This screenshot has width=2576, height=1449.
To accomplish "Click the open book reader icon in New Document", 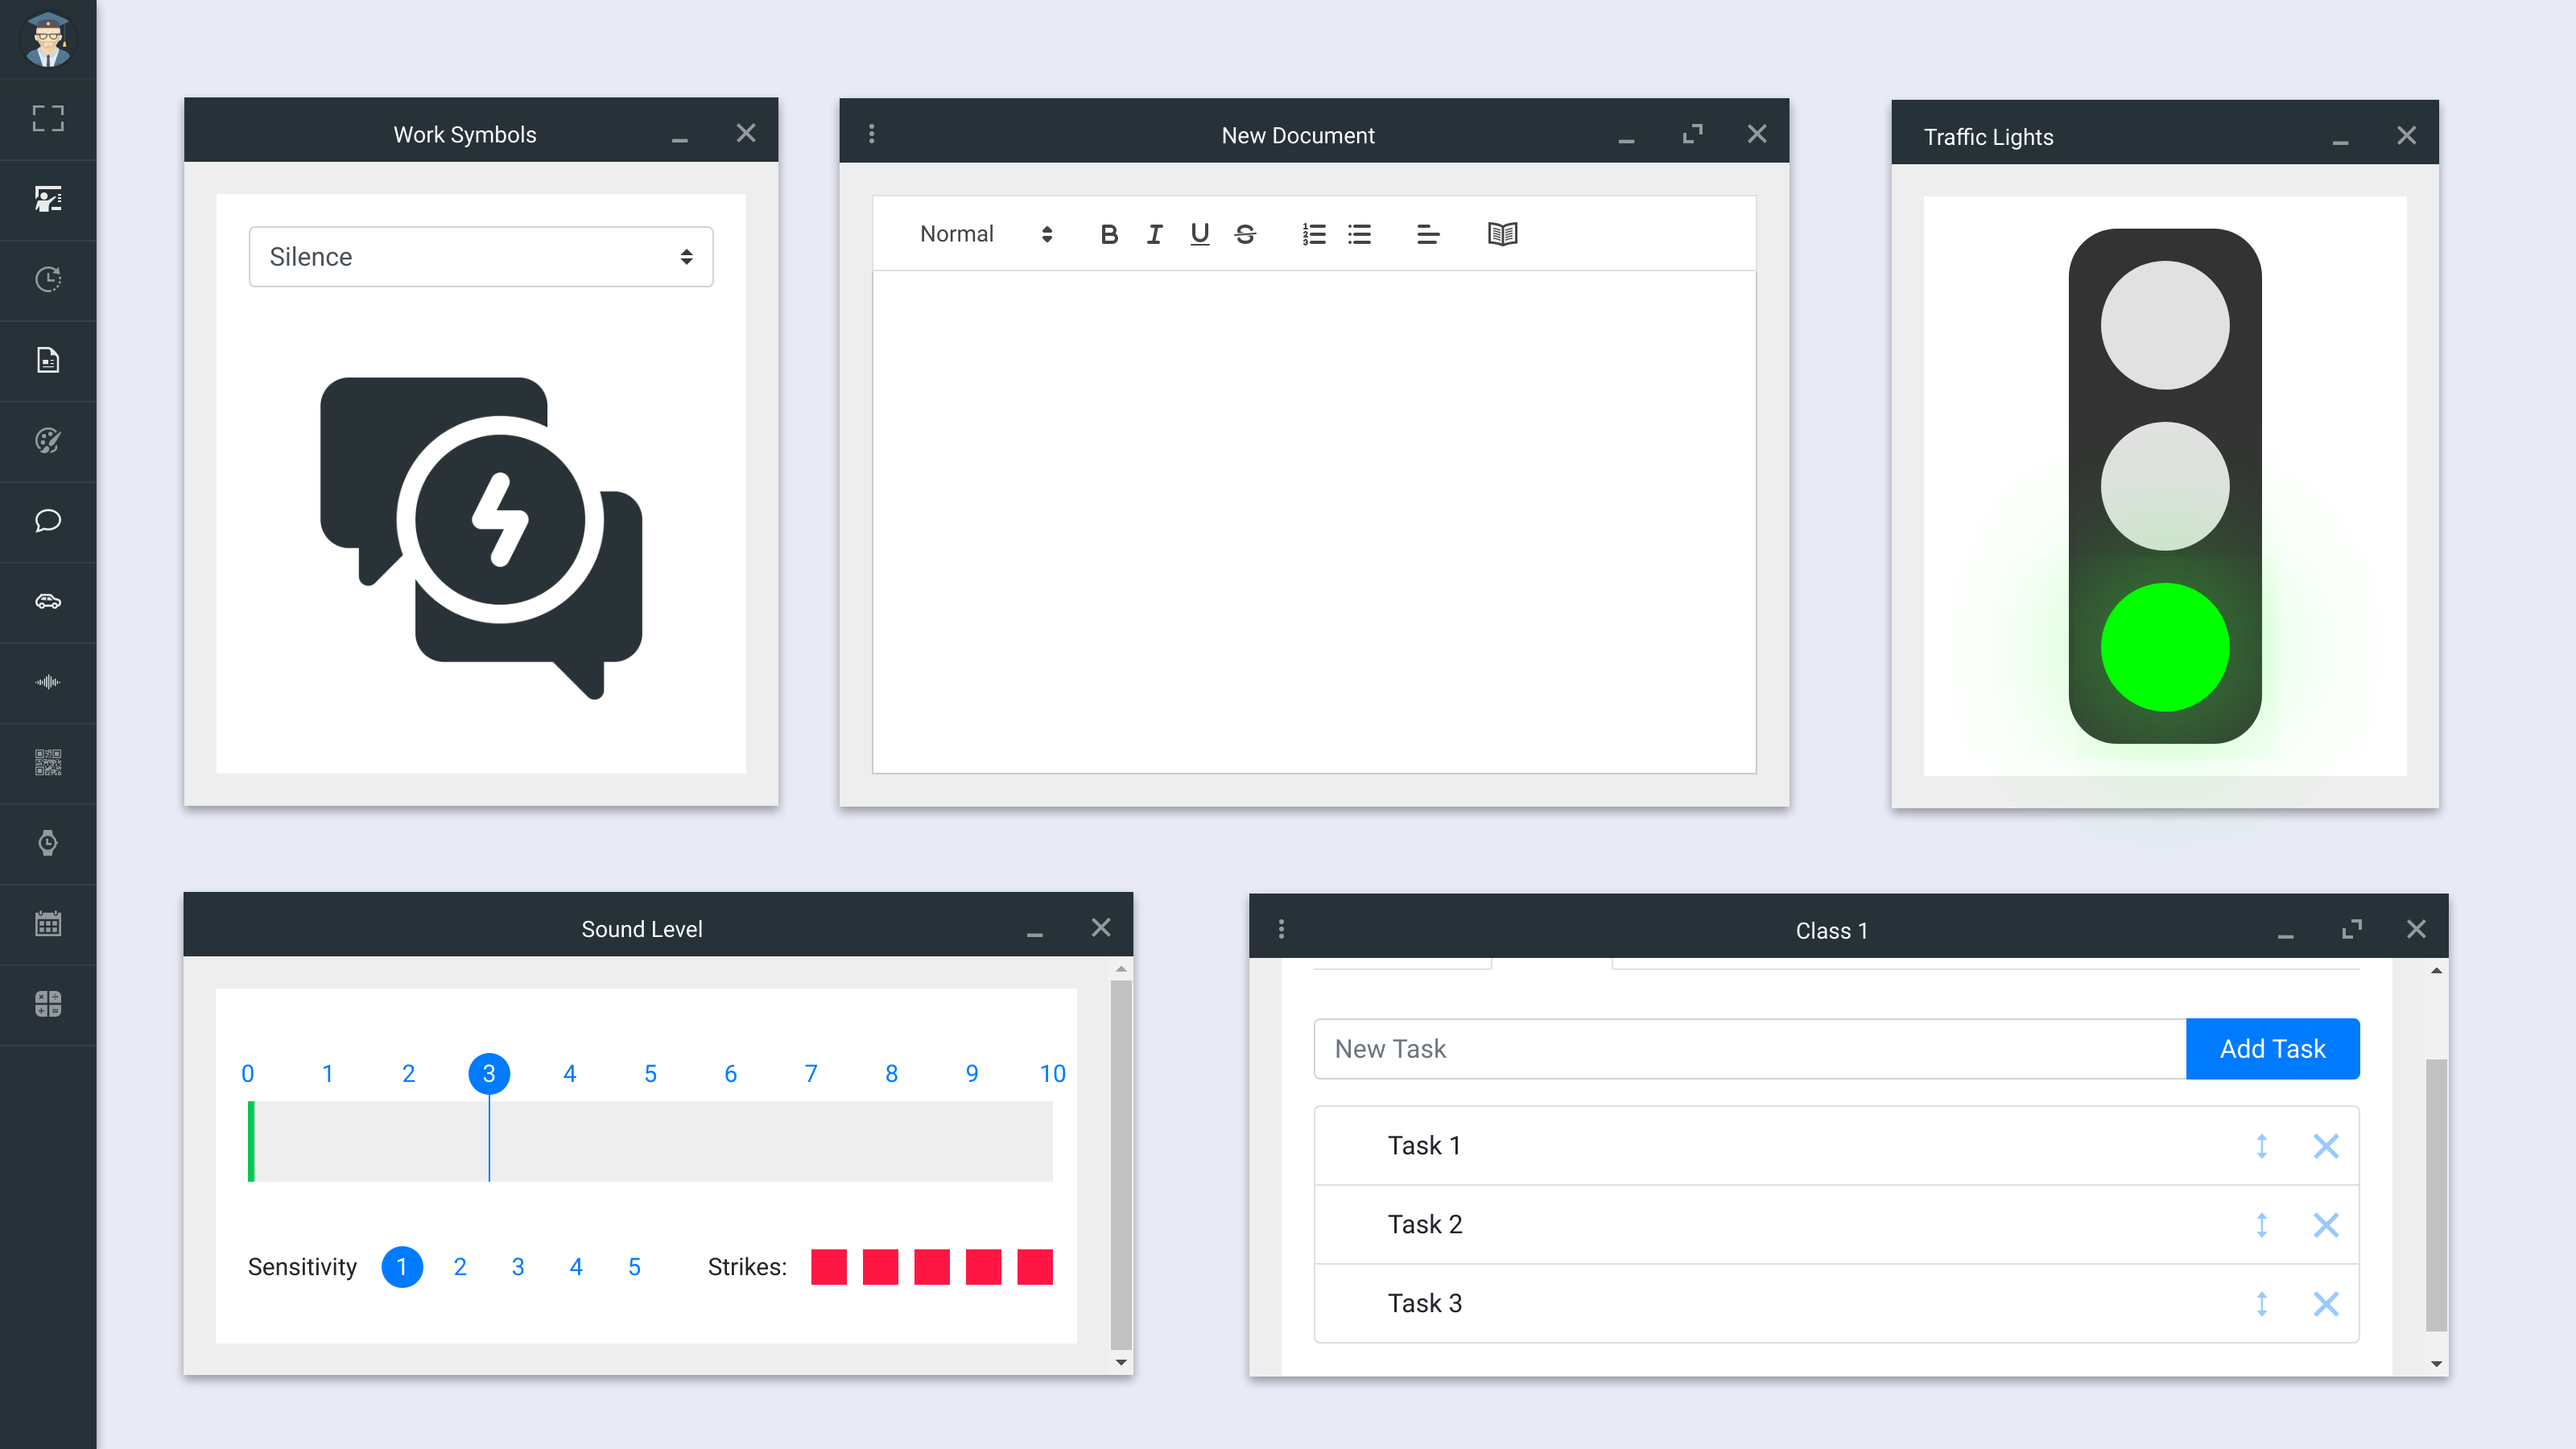I will coord(1502,234).
